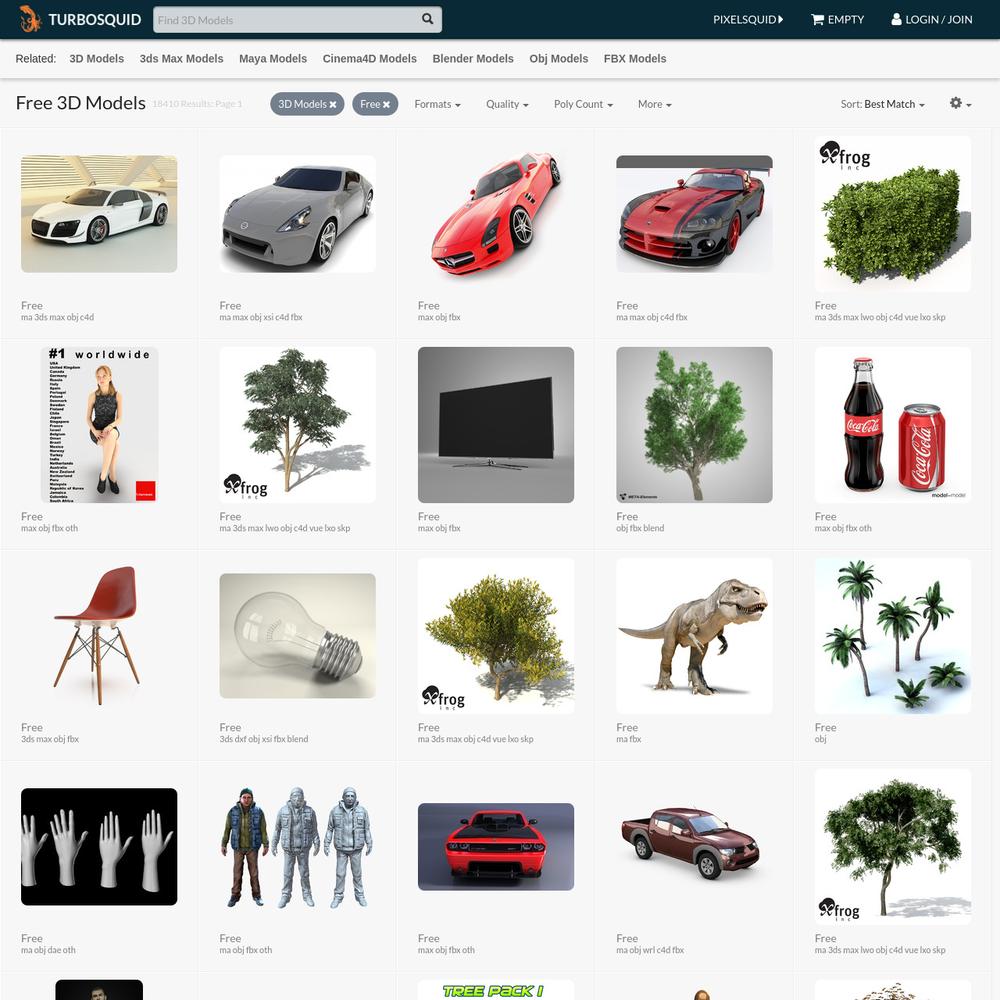Click the 'obj fbx blend' format text
Viewport: 1000px width, 1000px height.
(x=640, y=528)
